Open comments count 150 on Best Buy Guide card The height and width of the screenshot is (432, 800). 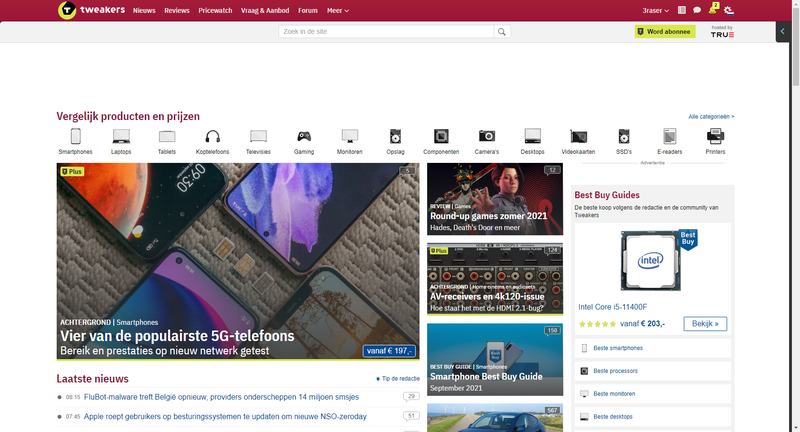click(x=552, y=331)
